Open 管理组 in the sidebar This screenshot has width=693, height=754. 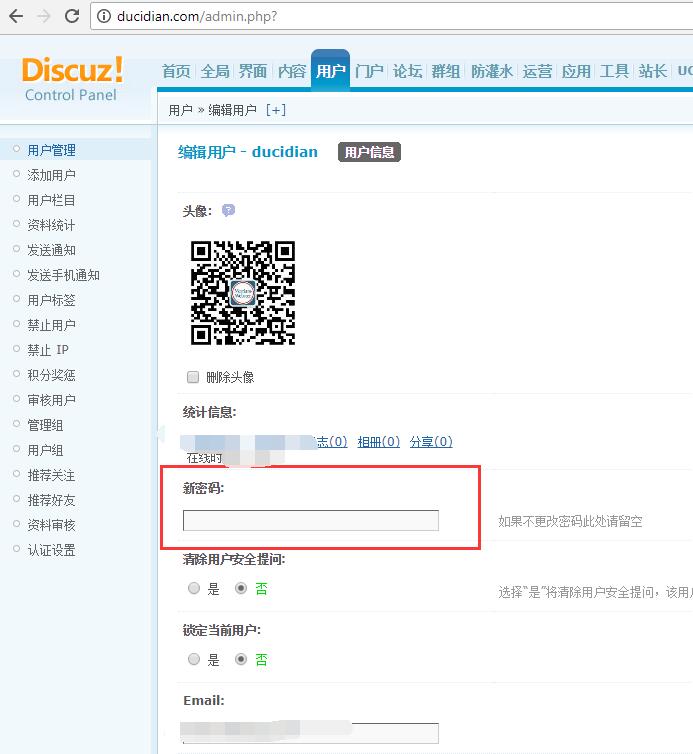coord(45,425)
